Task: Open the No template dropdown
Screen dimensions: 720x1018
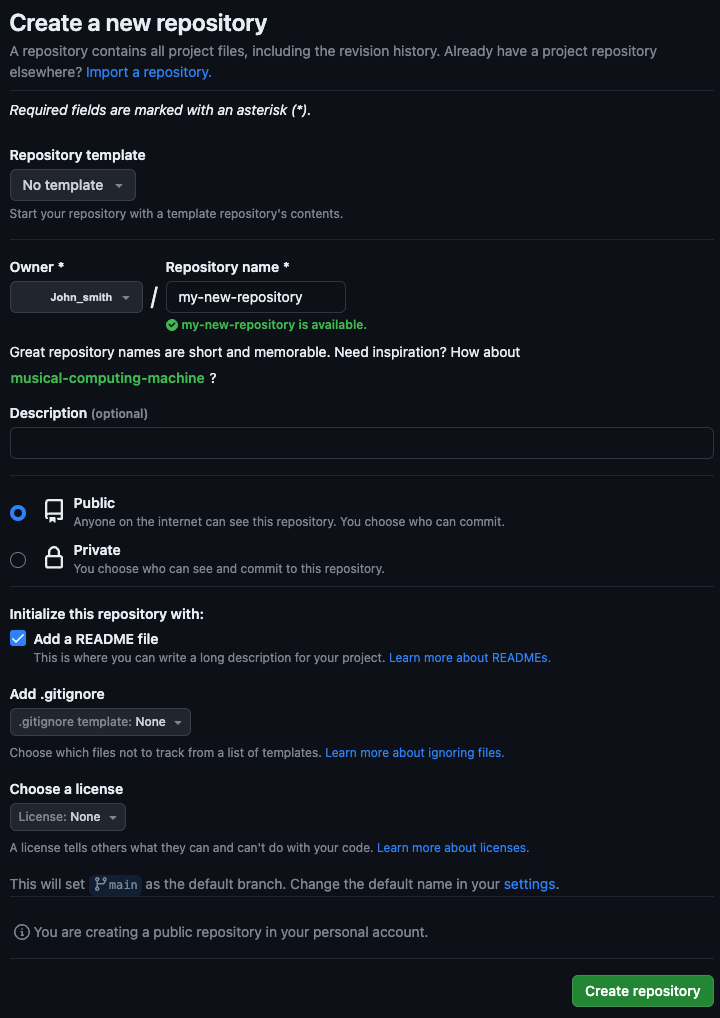Action: pyautogui.click(x=73, y=185)
